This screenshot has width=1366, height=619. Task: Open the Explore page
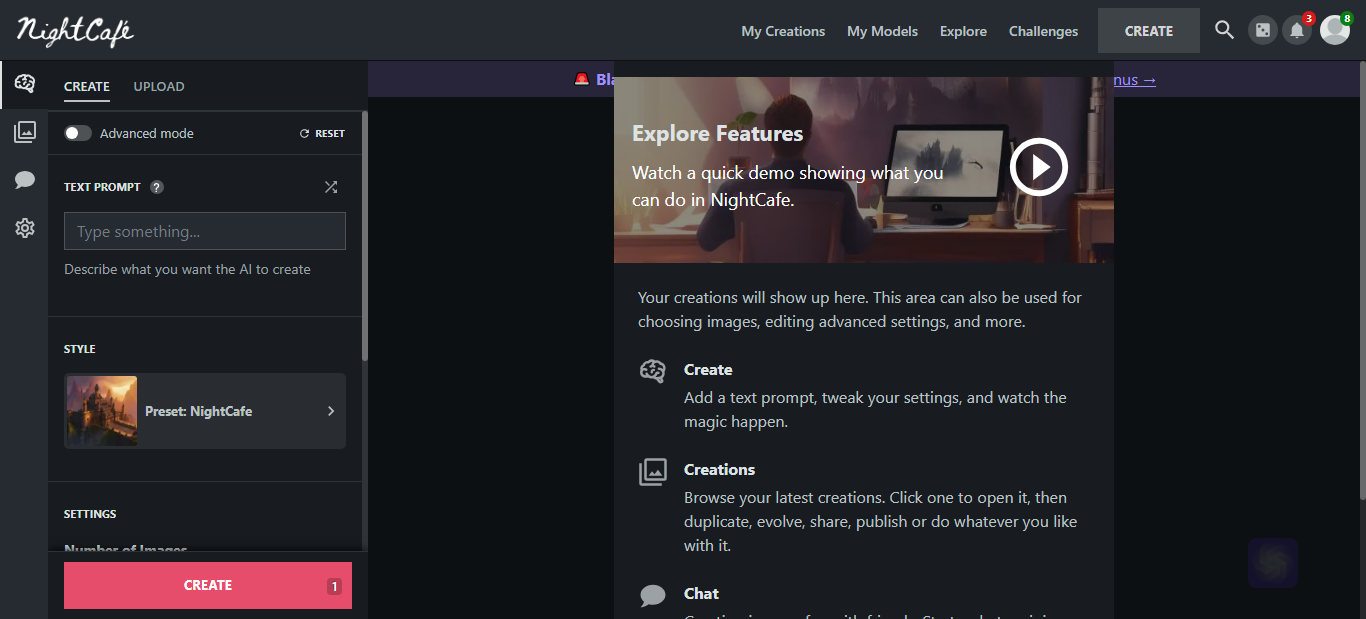click(x=963, y=31)
